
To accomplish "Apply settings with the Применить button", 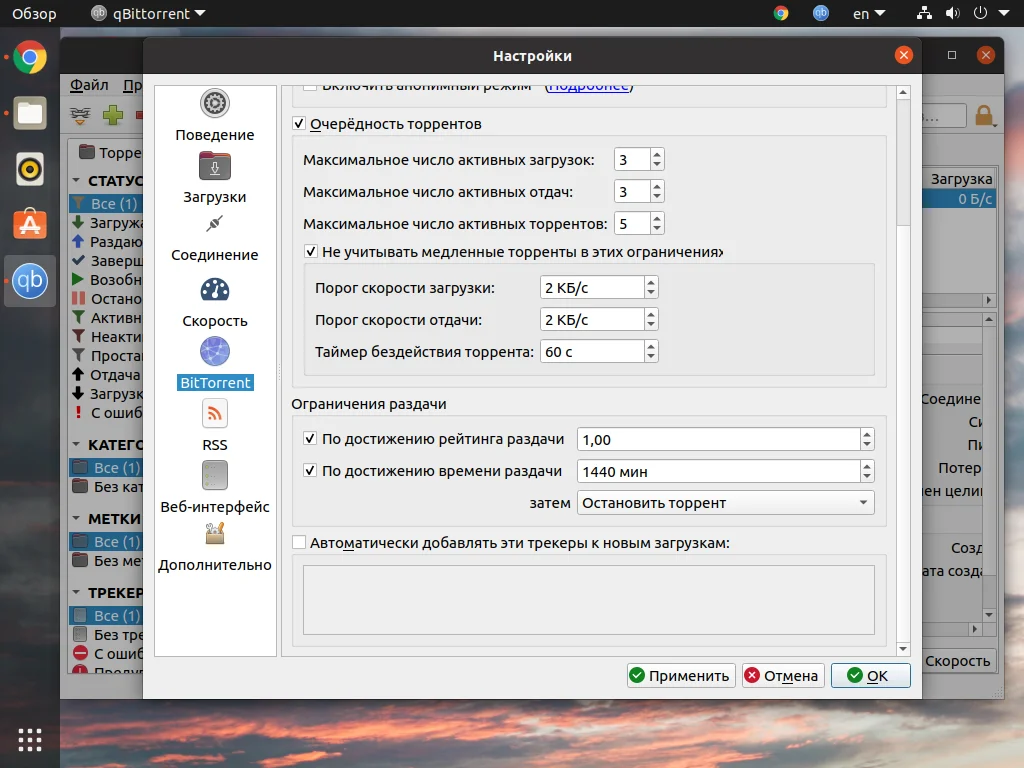I will (x=680, y=675).
